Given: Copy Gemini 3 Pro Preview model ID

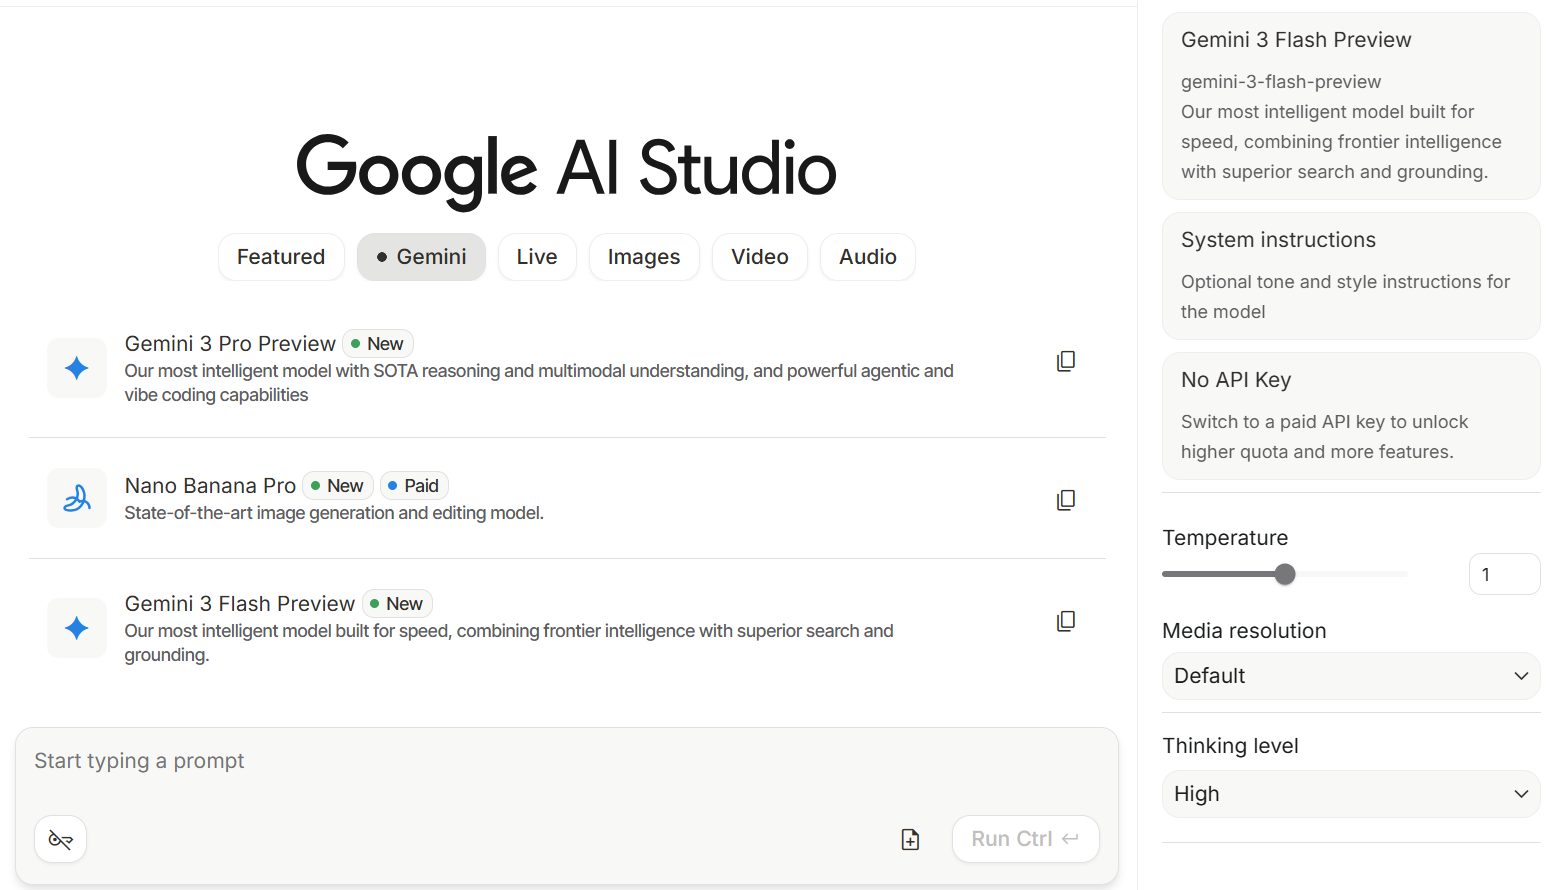Looking at the screenshot, I should coord(1066,361).
